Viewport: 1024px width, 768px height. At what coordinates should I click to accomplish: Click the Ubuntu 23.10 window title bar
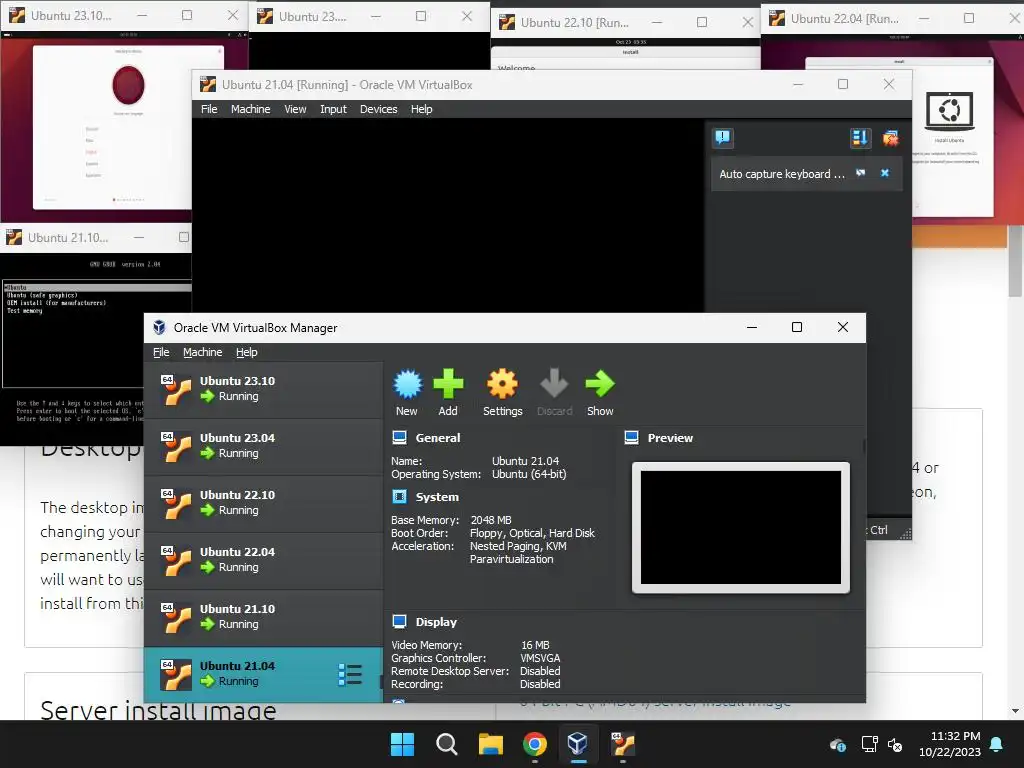124,16
